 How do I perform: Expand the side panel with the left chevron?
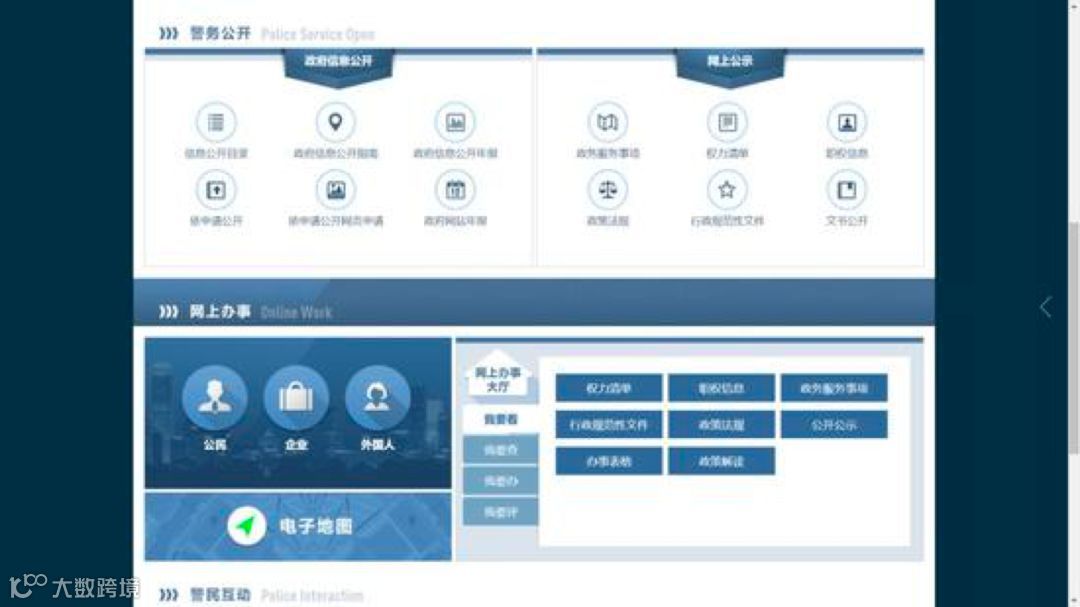1046,307
